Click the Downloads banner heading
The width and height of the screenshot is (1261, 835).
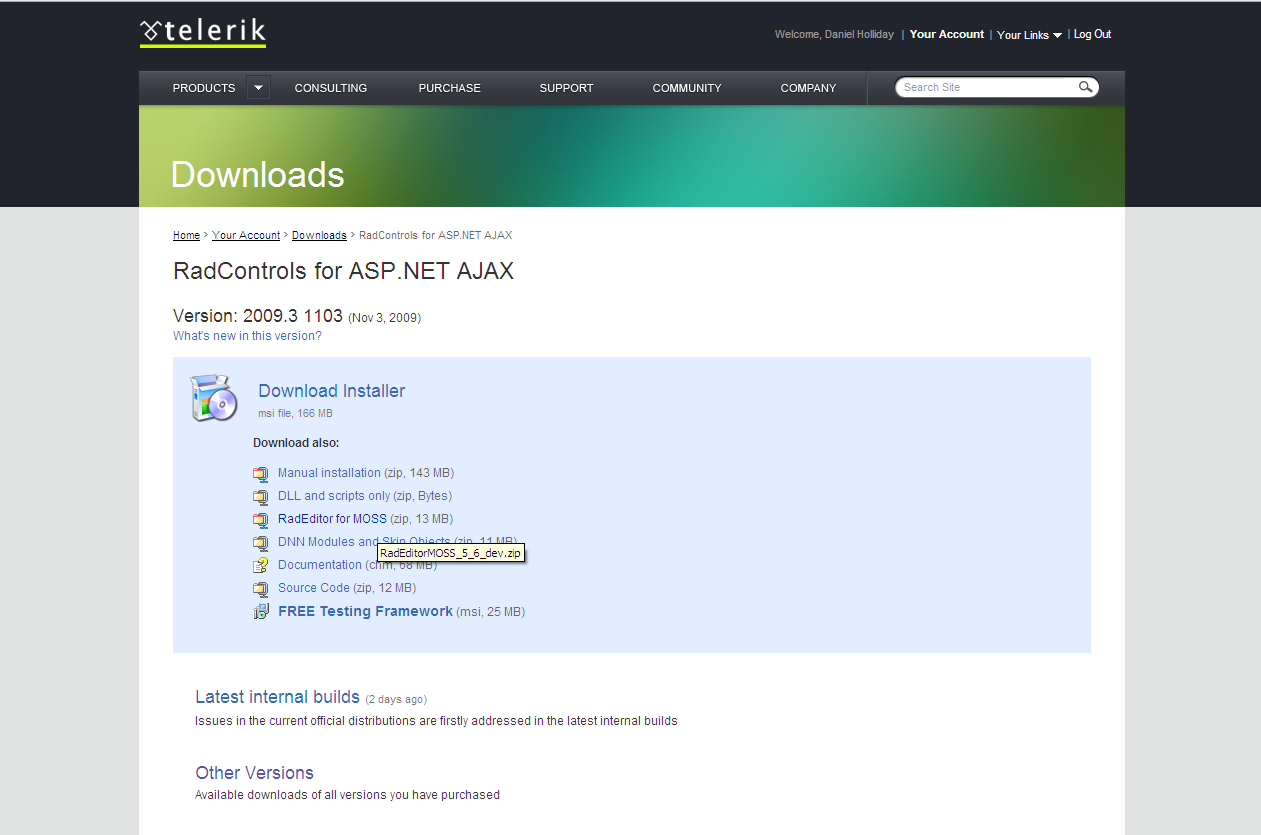click(x=257, y=175)
